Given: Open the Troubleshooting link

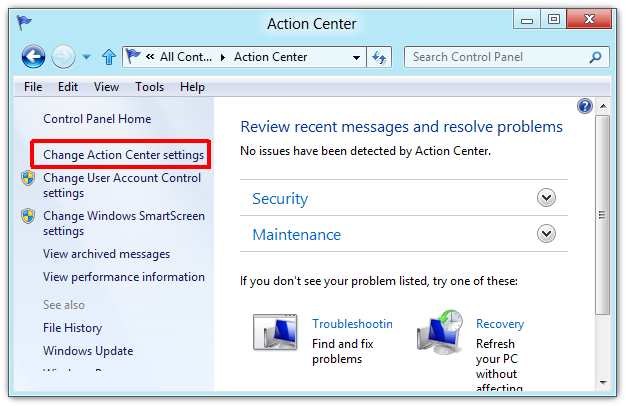Looking at the screenshot, I should tap(352, 324).
